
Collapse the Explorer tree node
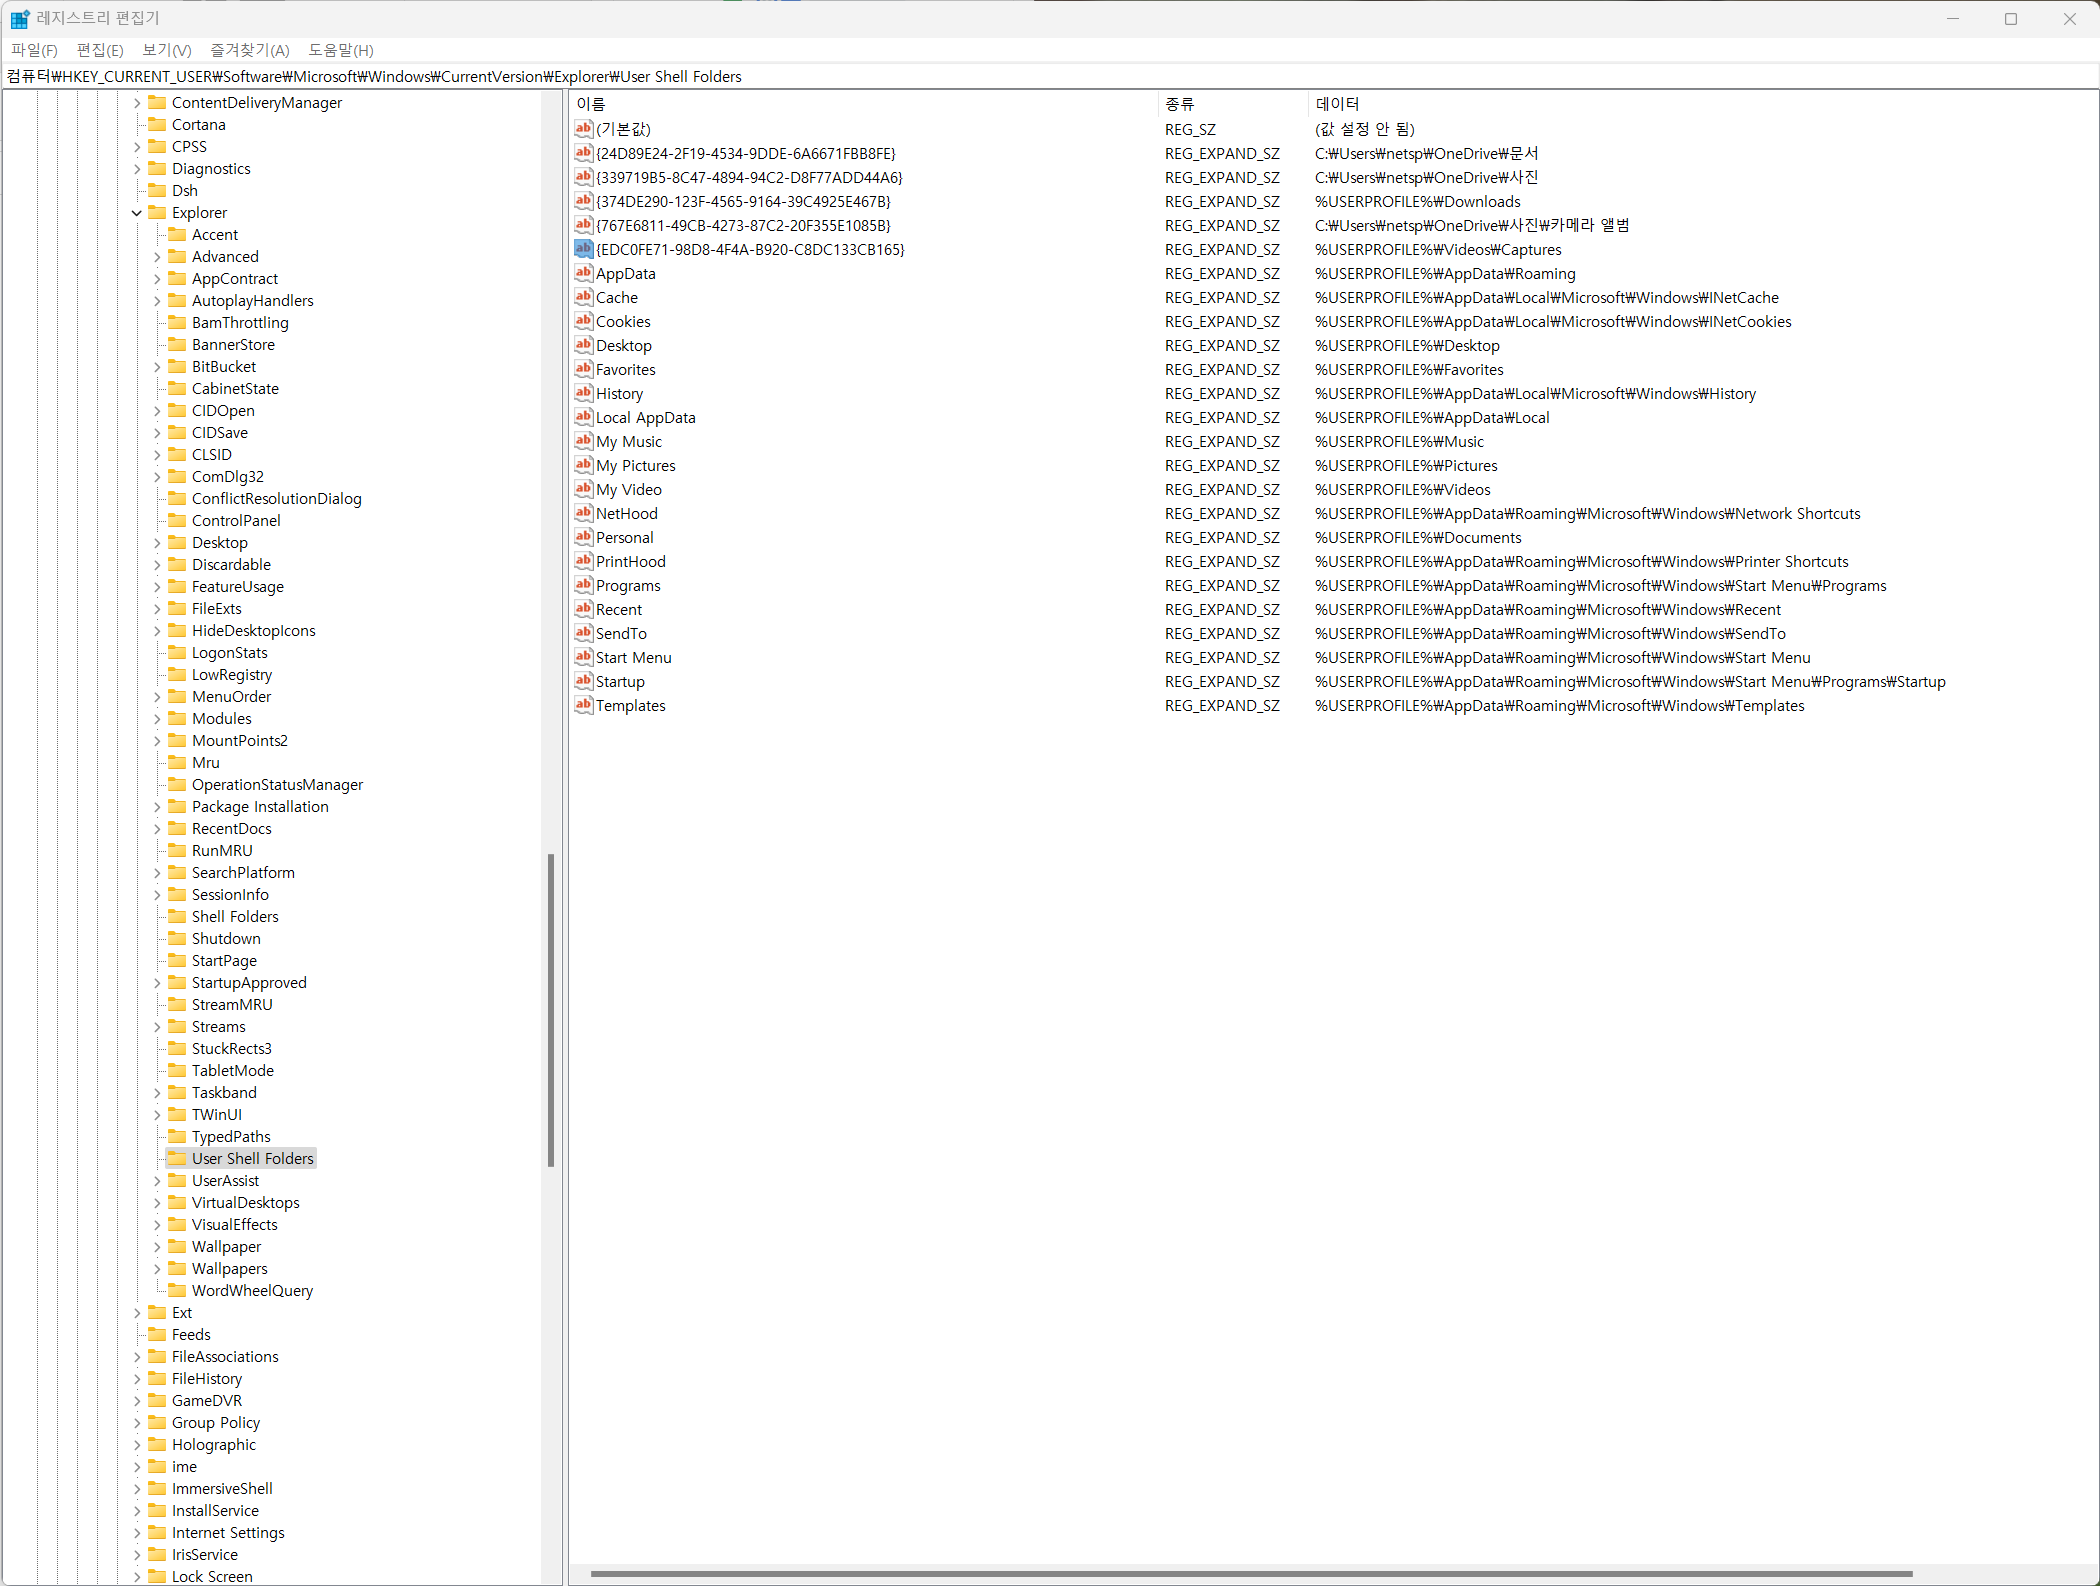[x=137, y=212]
